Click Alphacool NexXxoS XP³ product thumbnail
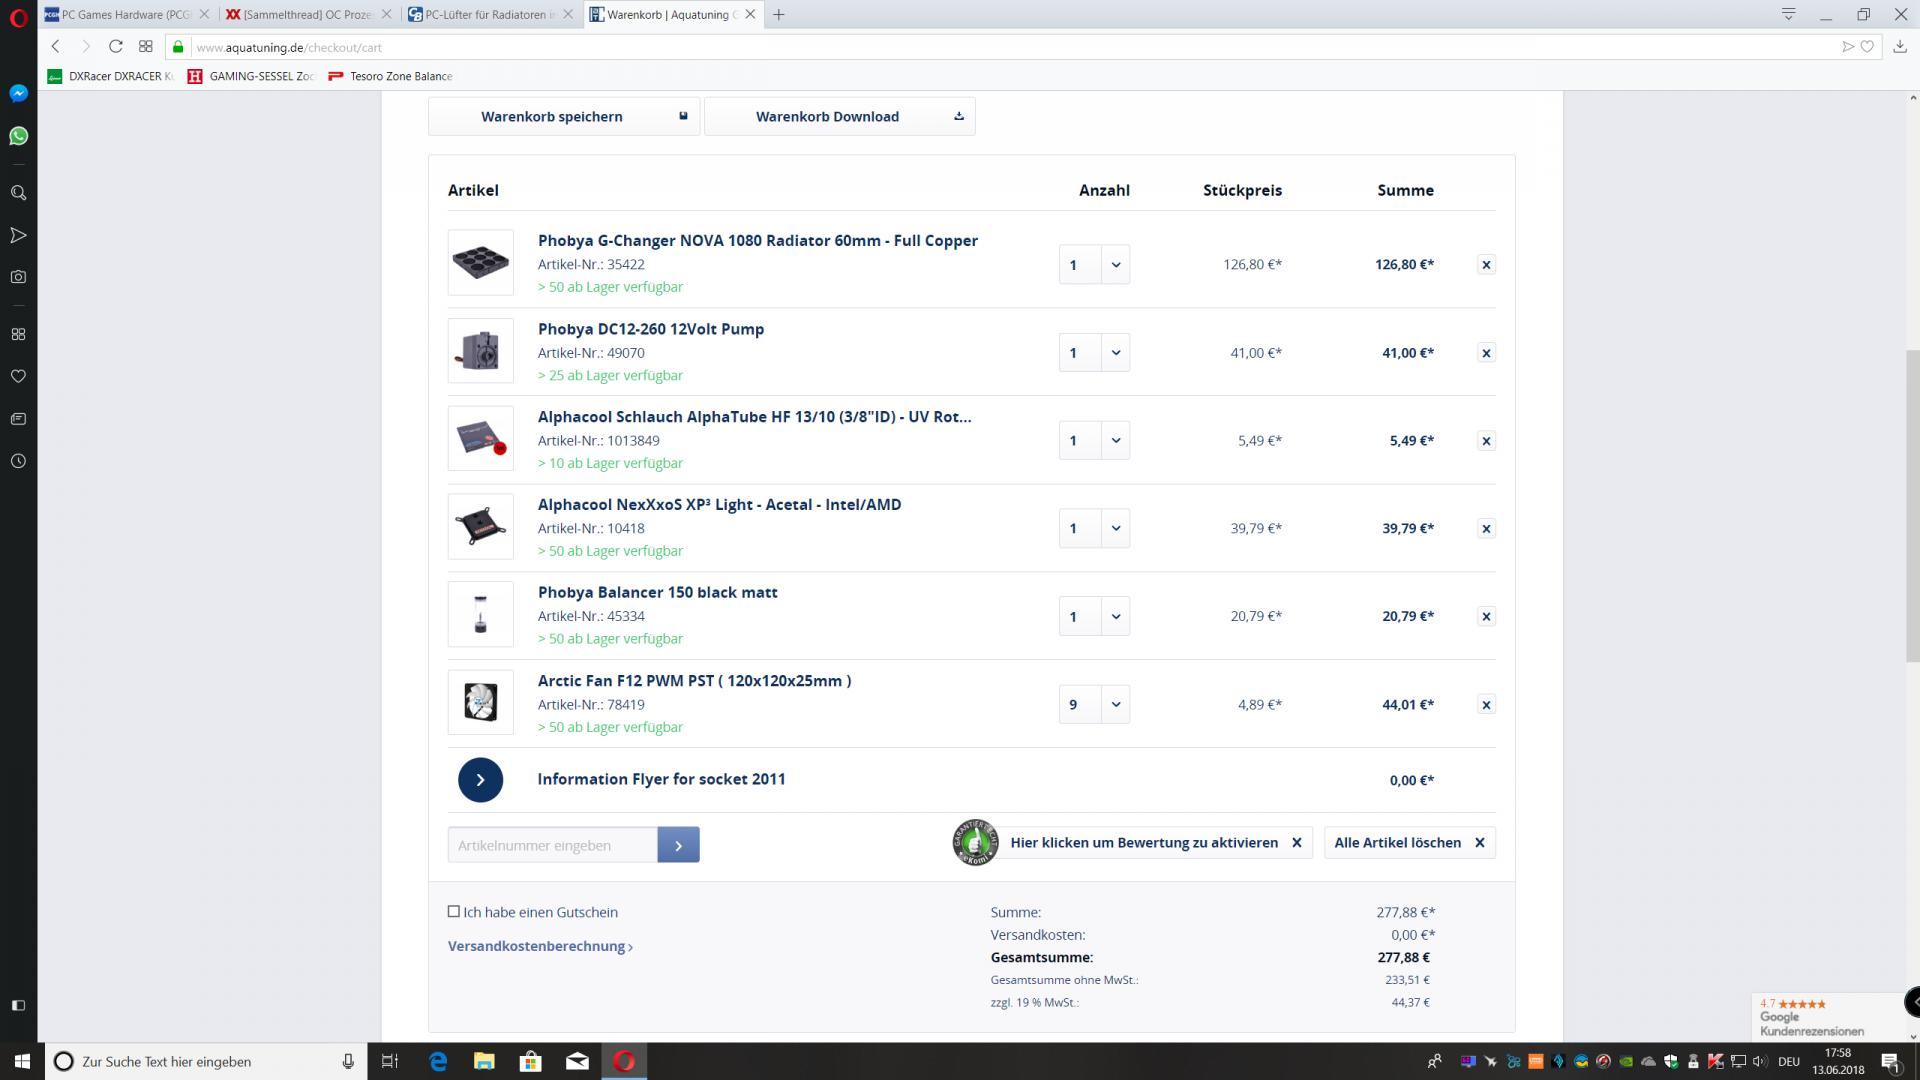This screenshot has width=1920, height=1080. [481, 527]
